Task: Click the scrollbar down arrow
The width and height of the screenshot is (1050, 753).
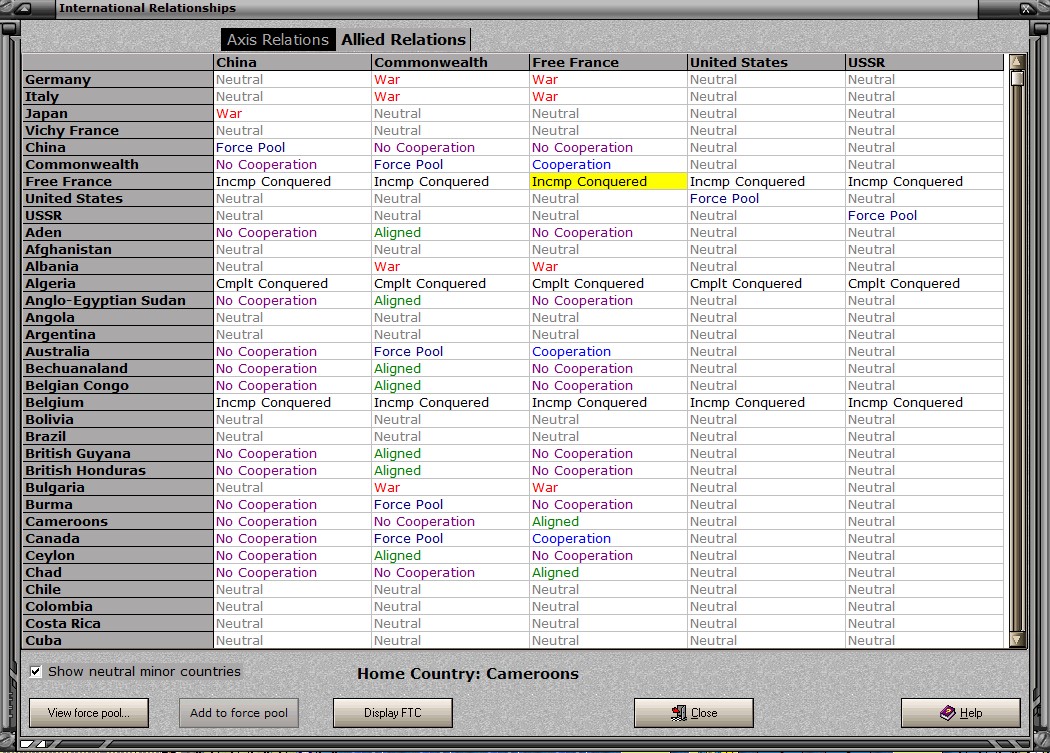Action: [x=1017, y=640]
